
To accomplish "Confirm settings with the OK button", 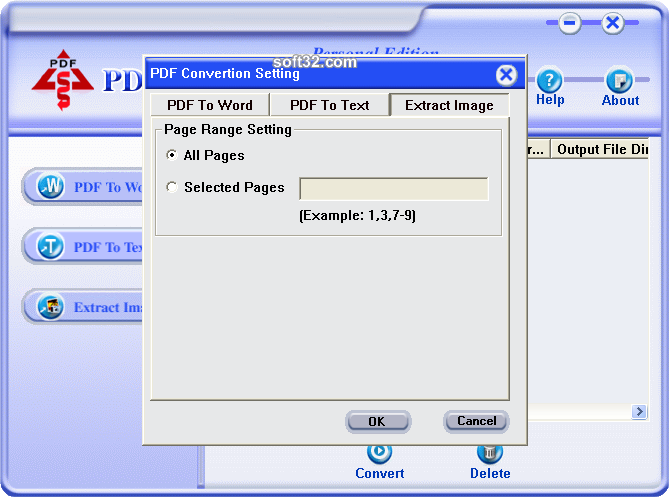I will 378,421.
